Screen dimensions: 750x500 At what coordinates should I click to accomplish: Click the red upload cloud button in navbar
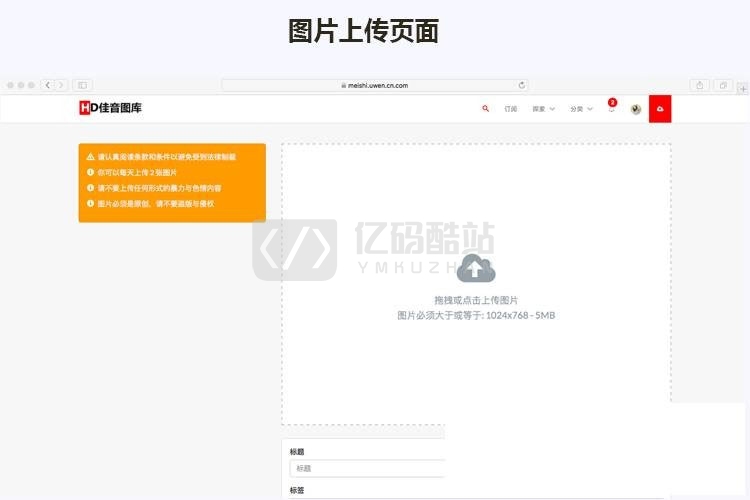pyautogui.click(x=660, y=109)
